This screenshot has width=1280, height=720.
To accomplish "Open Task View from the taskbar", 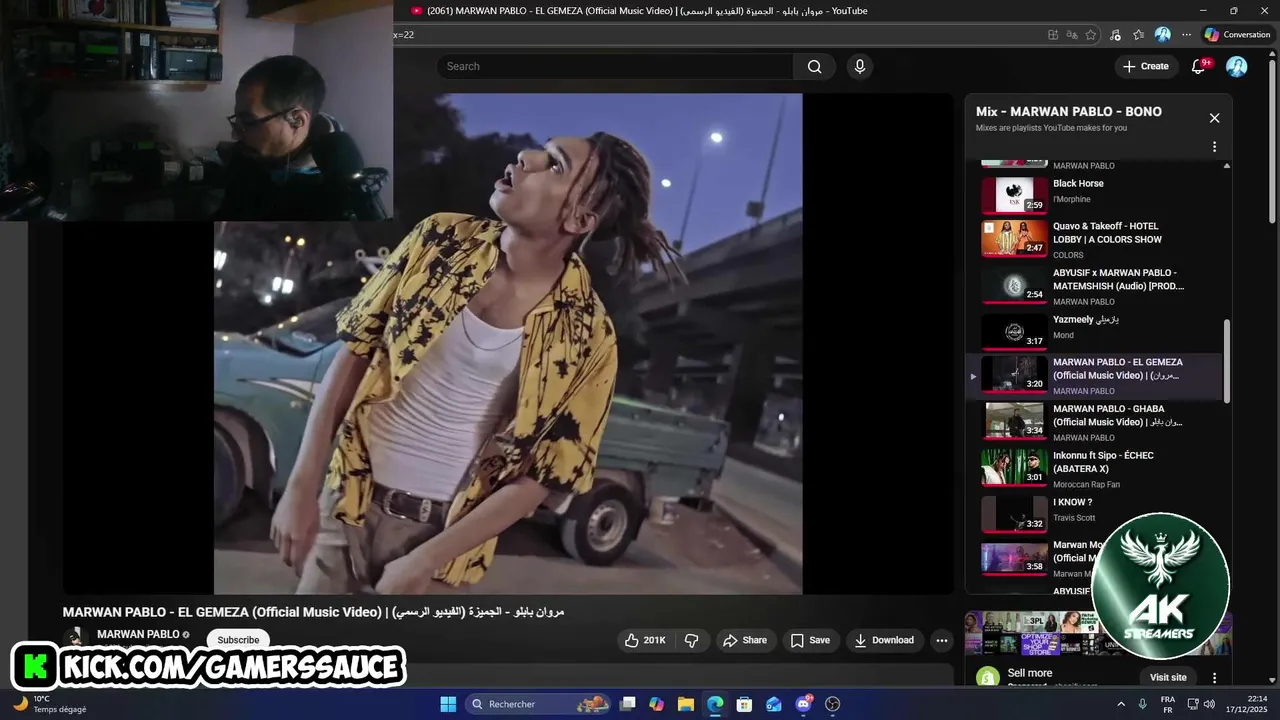I will (628, 704).
